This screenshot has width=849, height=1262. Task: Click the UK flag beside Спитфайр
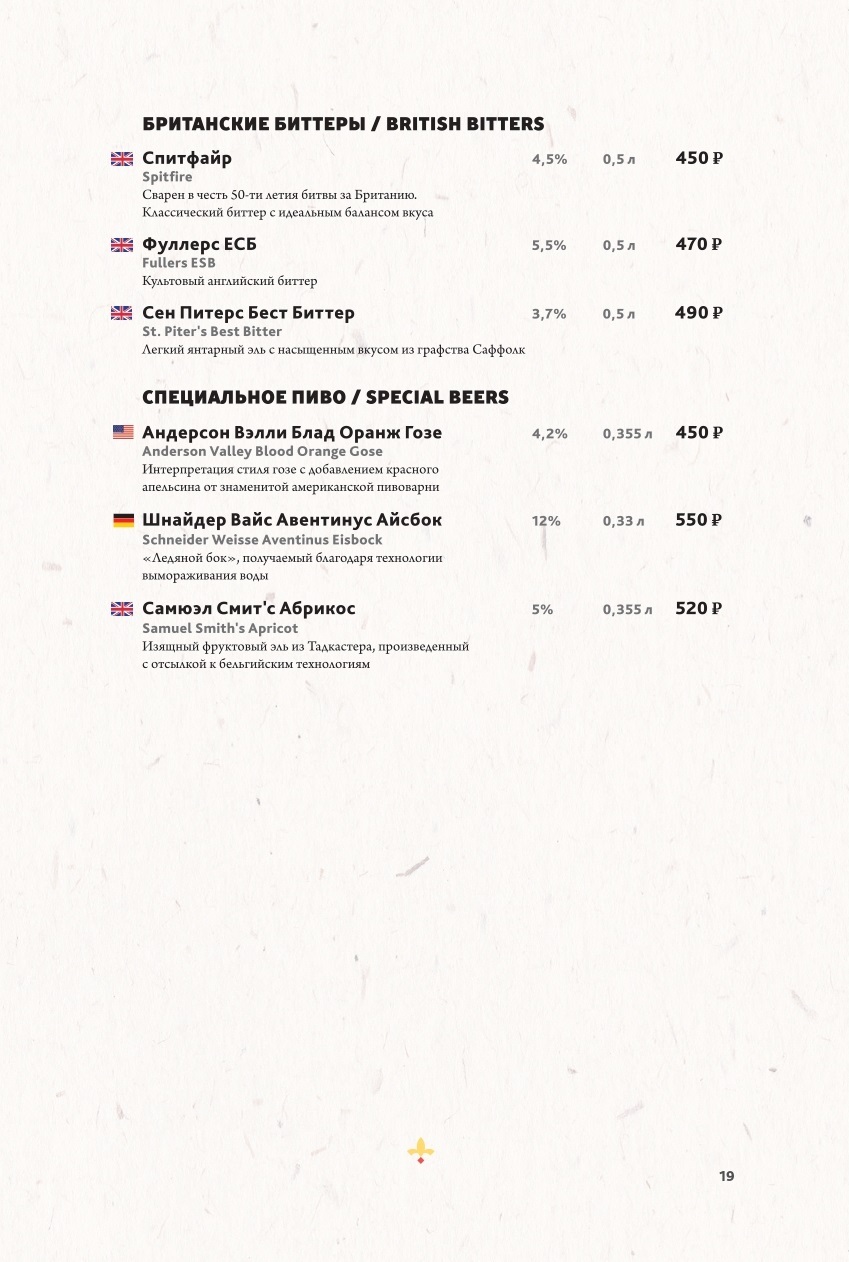[x=121, y=159]
